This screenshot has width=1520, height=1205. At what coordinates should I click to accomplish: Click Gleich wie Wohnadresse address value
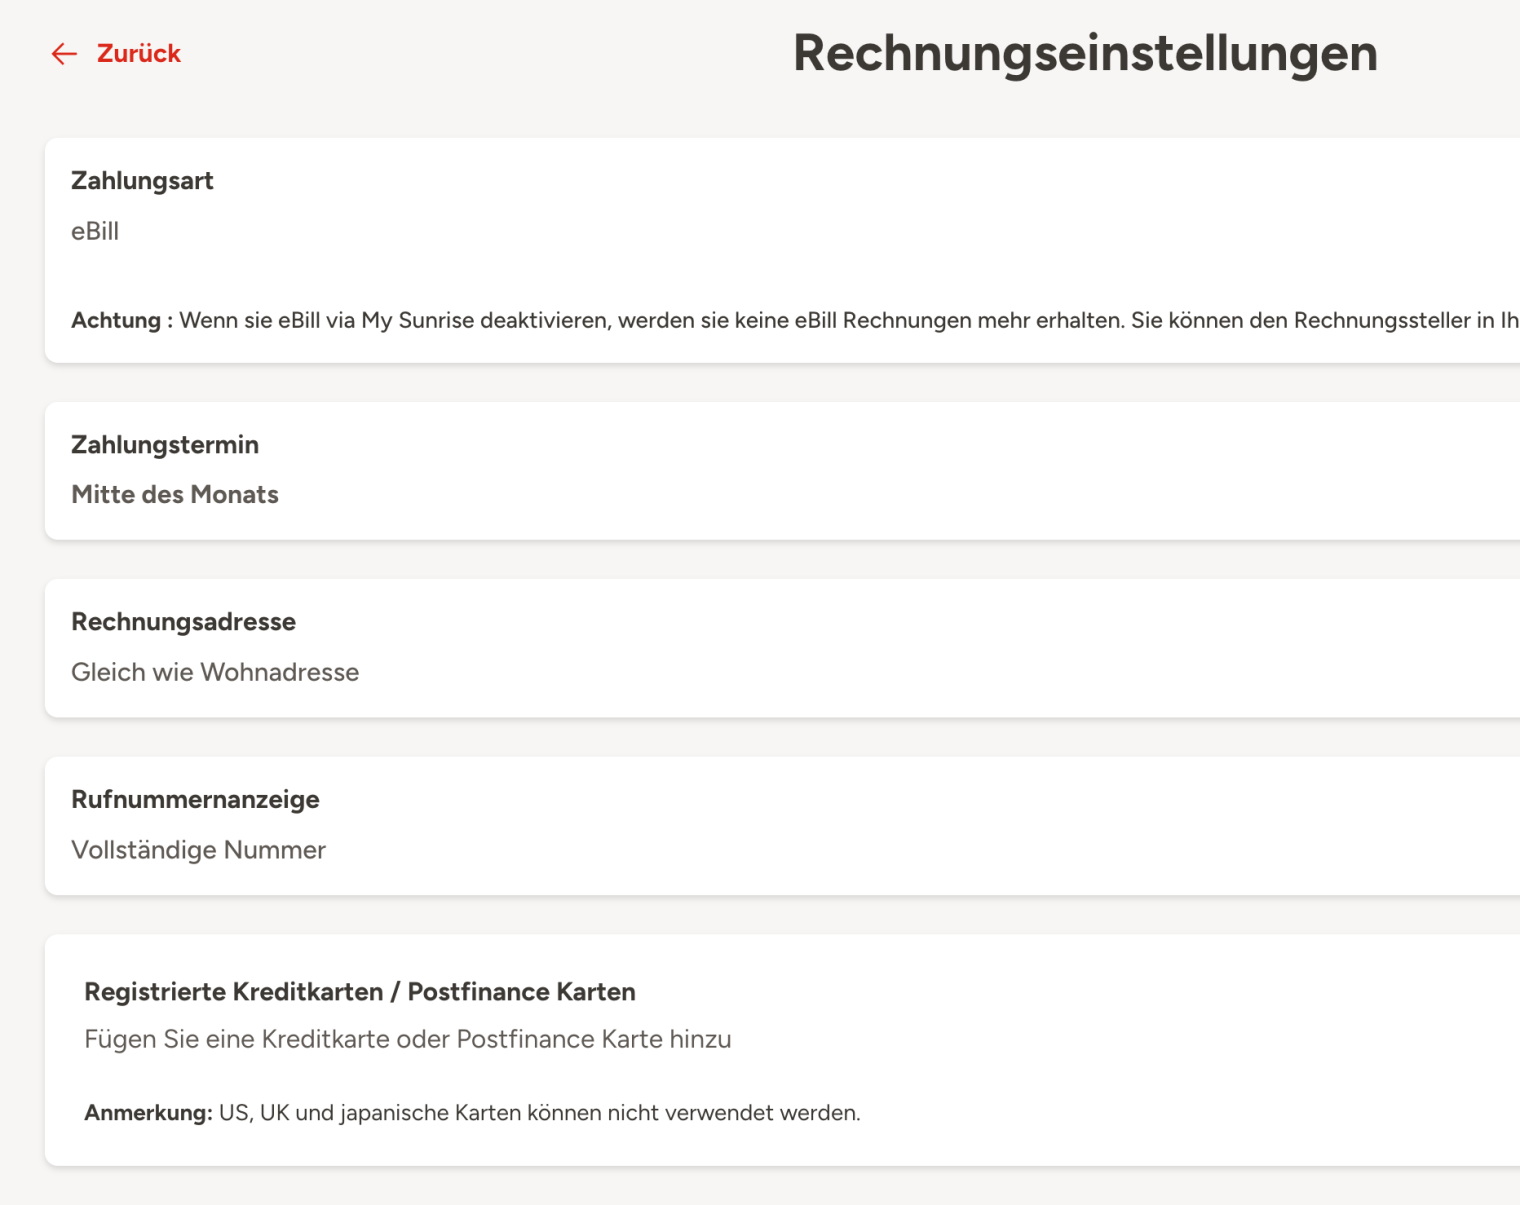click(x=215, y=672)
